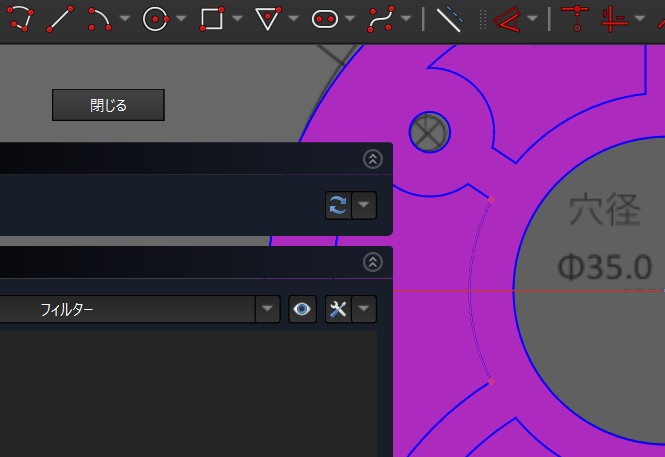The image size is (665, 457).
Task: Open the B-spline tool dropdown arrow
Action: click(x=406, y=18)
